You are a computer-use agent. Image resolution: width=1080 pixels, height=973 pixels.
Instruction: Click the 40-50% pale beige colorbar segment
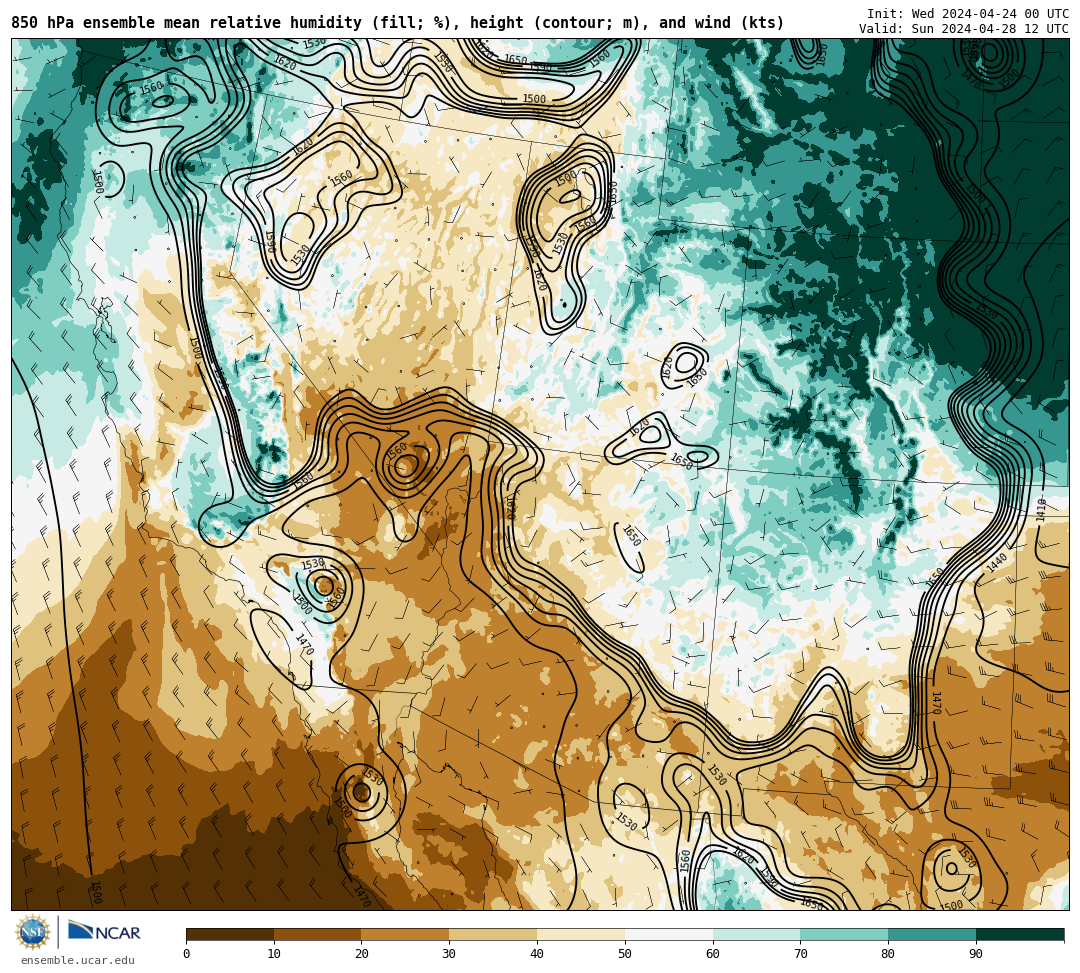tap(581, 934)
